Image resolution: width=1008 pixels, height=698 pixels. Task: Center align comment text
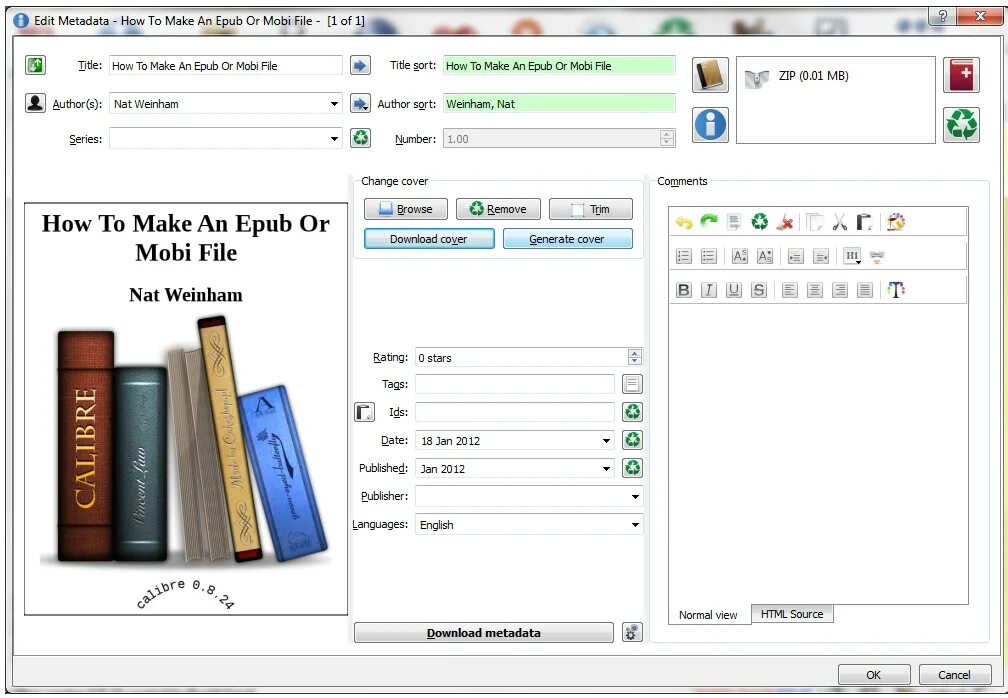tap(814, 290)
